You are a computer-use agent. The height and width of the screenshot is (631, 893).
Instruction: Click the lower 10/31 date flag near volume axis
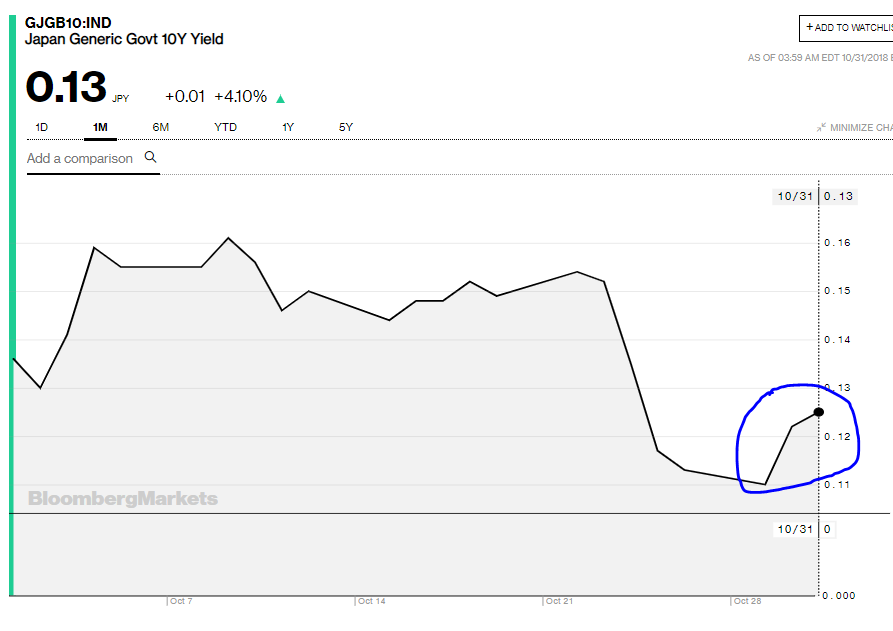795,529
